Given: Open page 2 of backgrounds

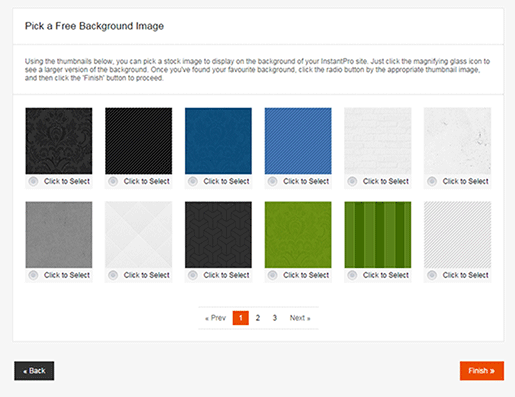Looking at the screenshot, I should (x=258, y=318).
